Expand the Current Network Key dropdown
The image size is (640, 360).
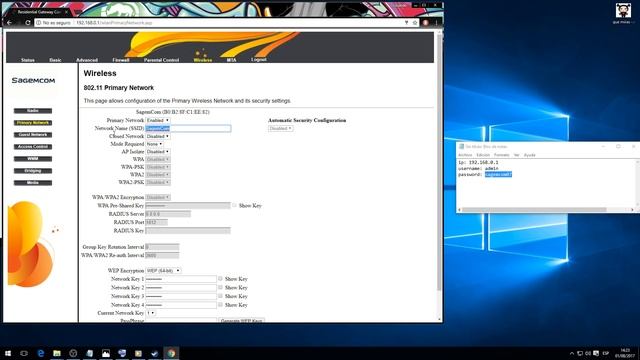[151, 313]
